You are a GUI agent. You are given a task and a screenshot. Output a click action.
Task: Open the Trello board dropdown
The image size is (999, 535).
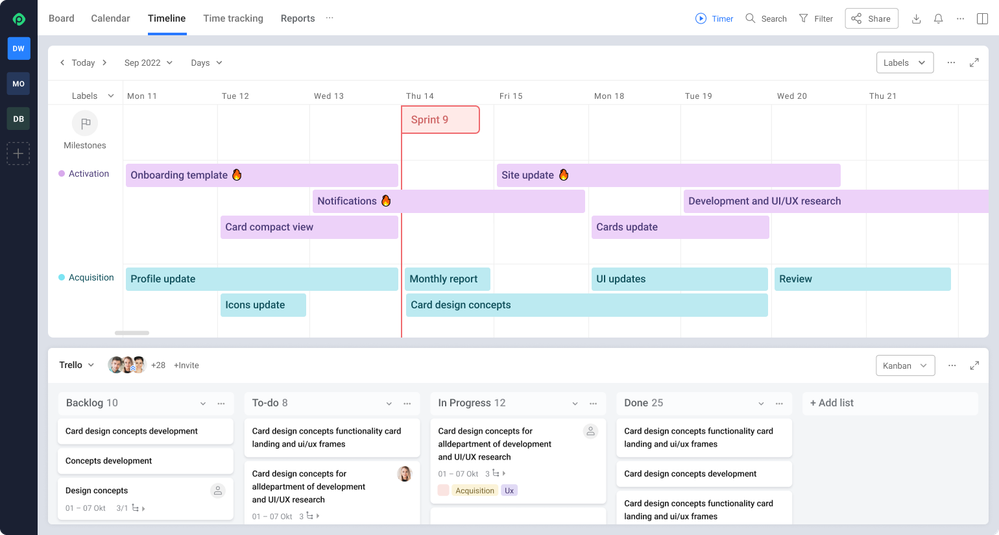pos(76,365)
